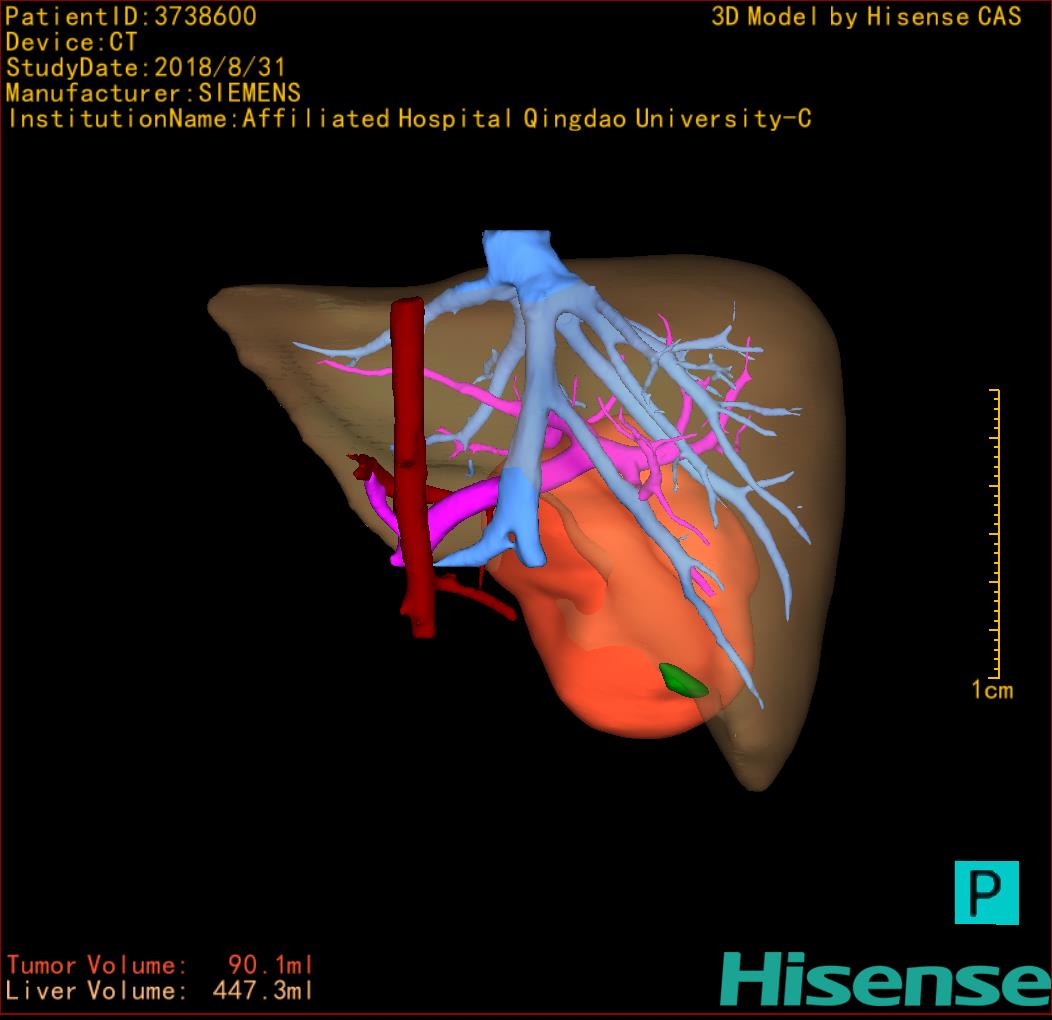
Task: Select the small green lesion in the model
Action: click(684, 680)
